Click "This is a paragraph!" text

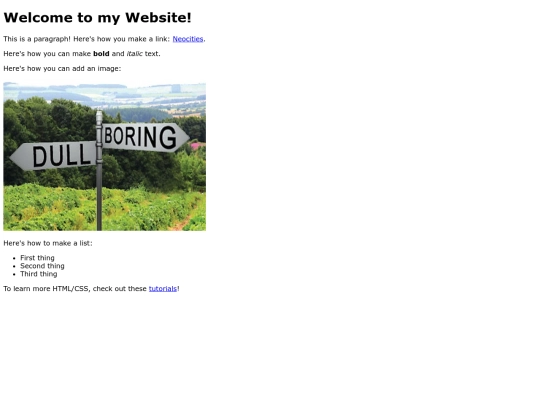pyautogui.click(x=37, y=39)
